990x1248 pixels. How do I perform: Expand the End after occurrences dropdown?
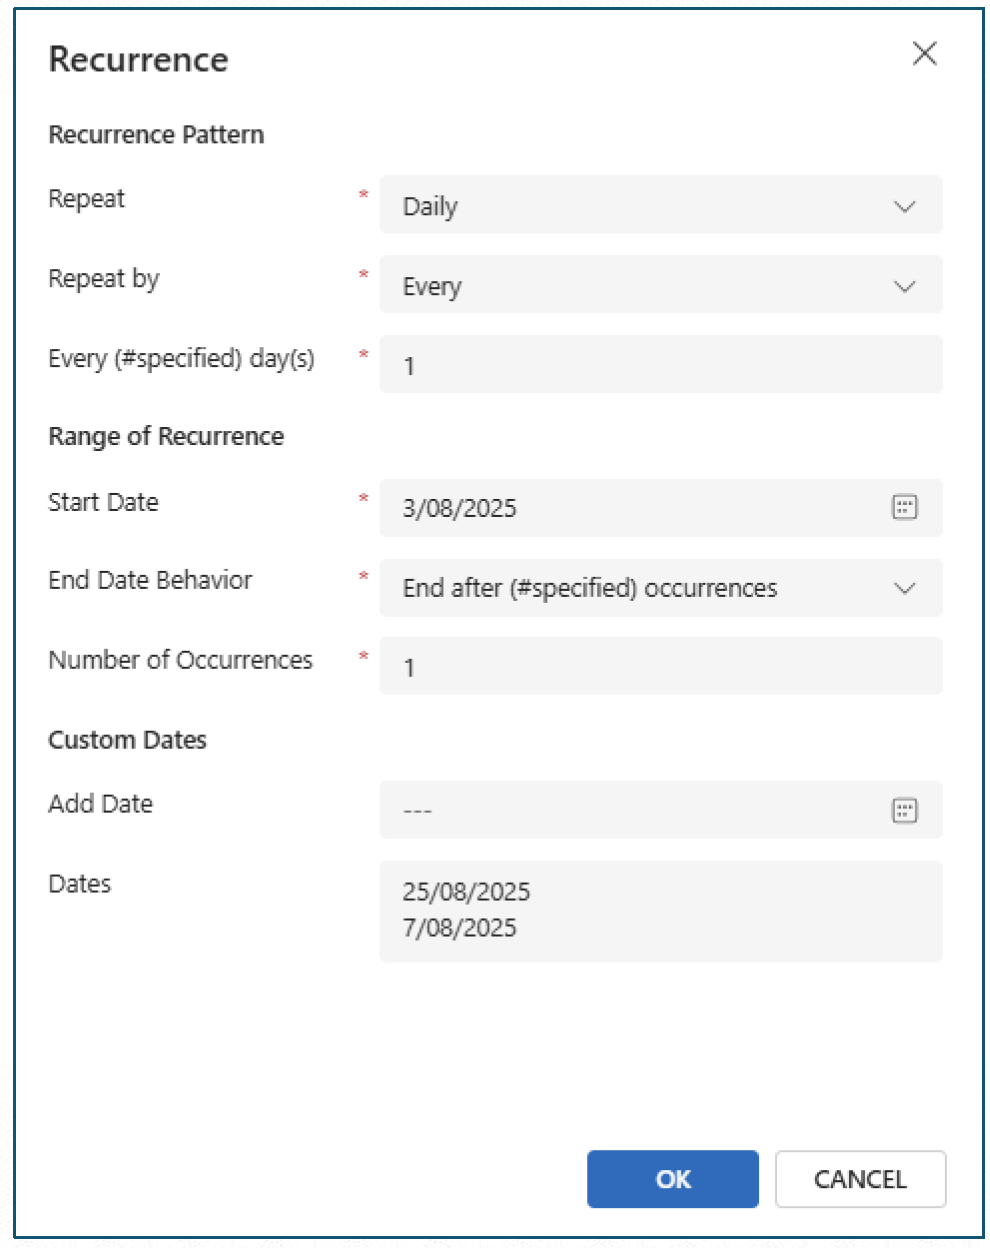pos(640,588)
